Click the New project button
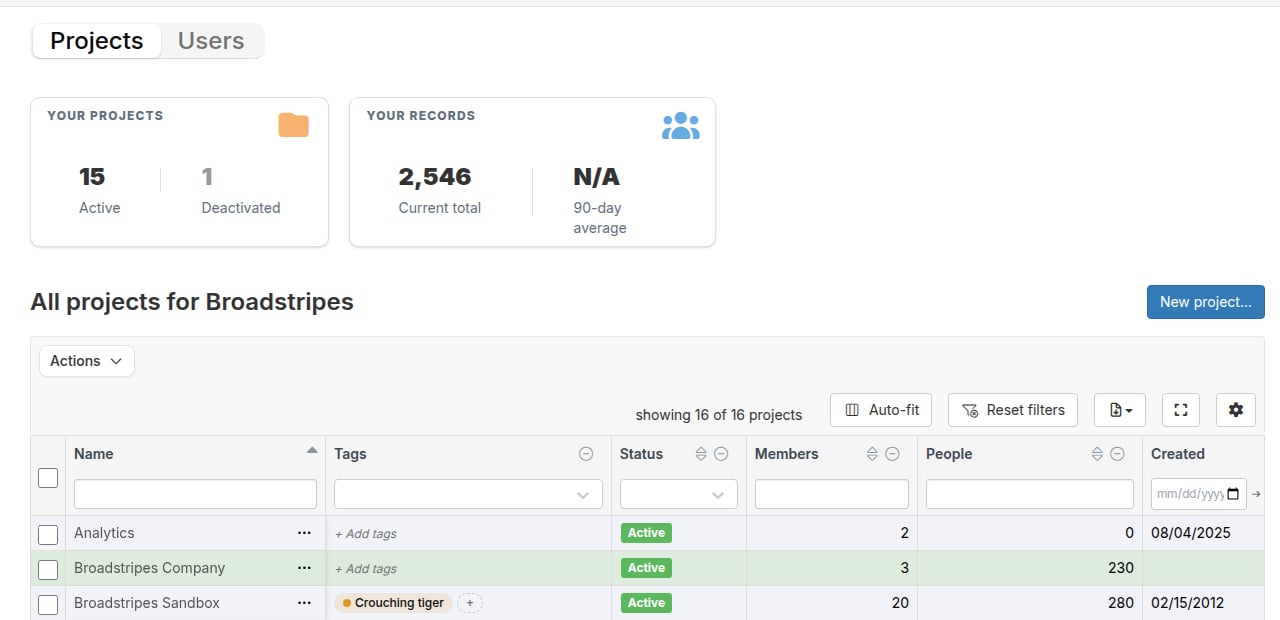 tap(1206, 302)
